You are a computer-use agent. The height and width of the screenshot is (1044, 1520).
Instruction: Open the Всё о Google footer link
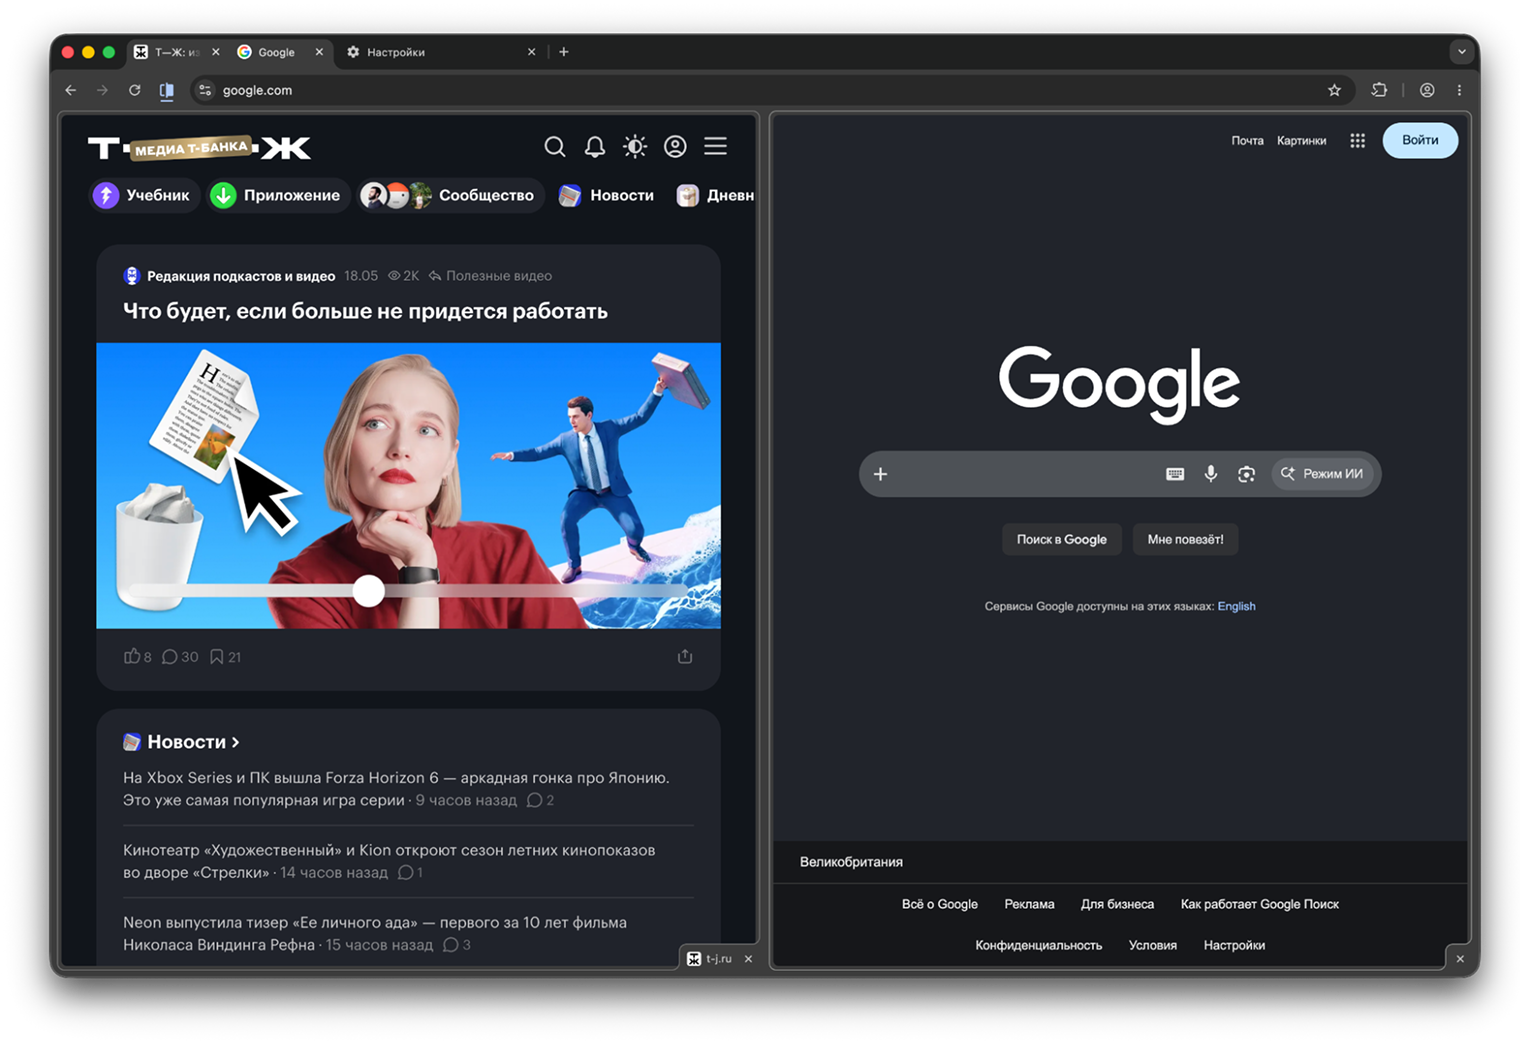pyautogui.click(x=940, y=904)
